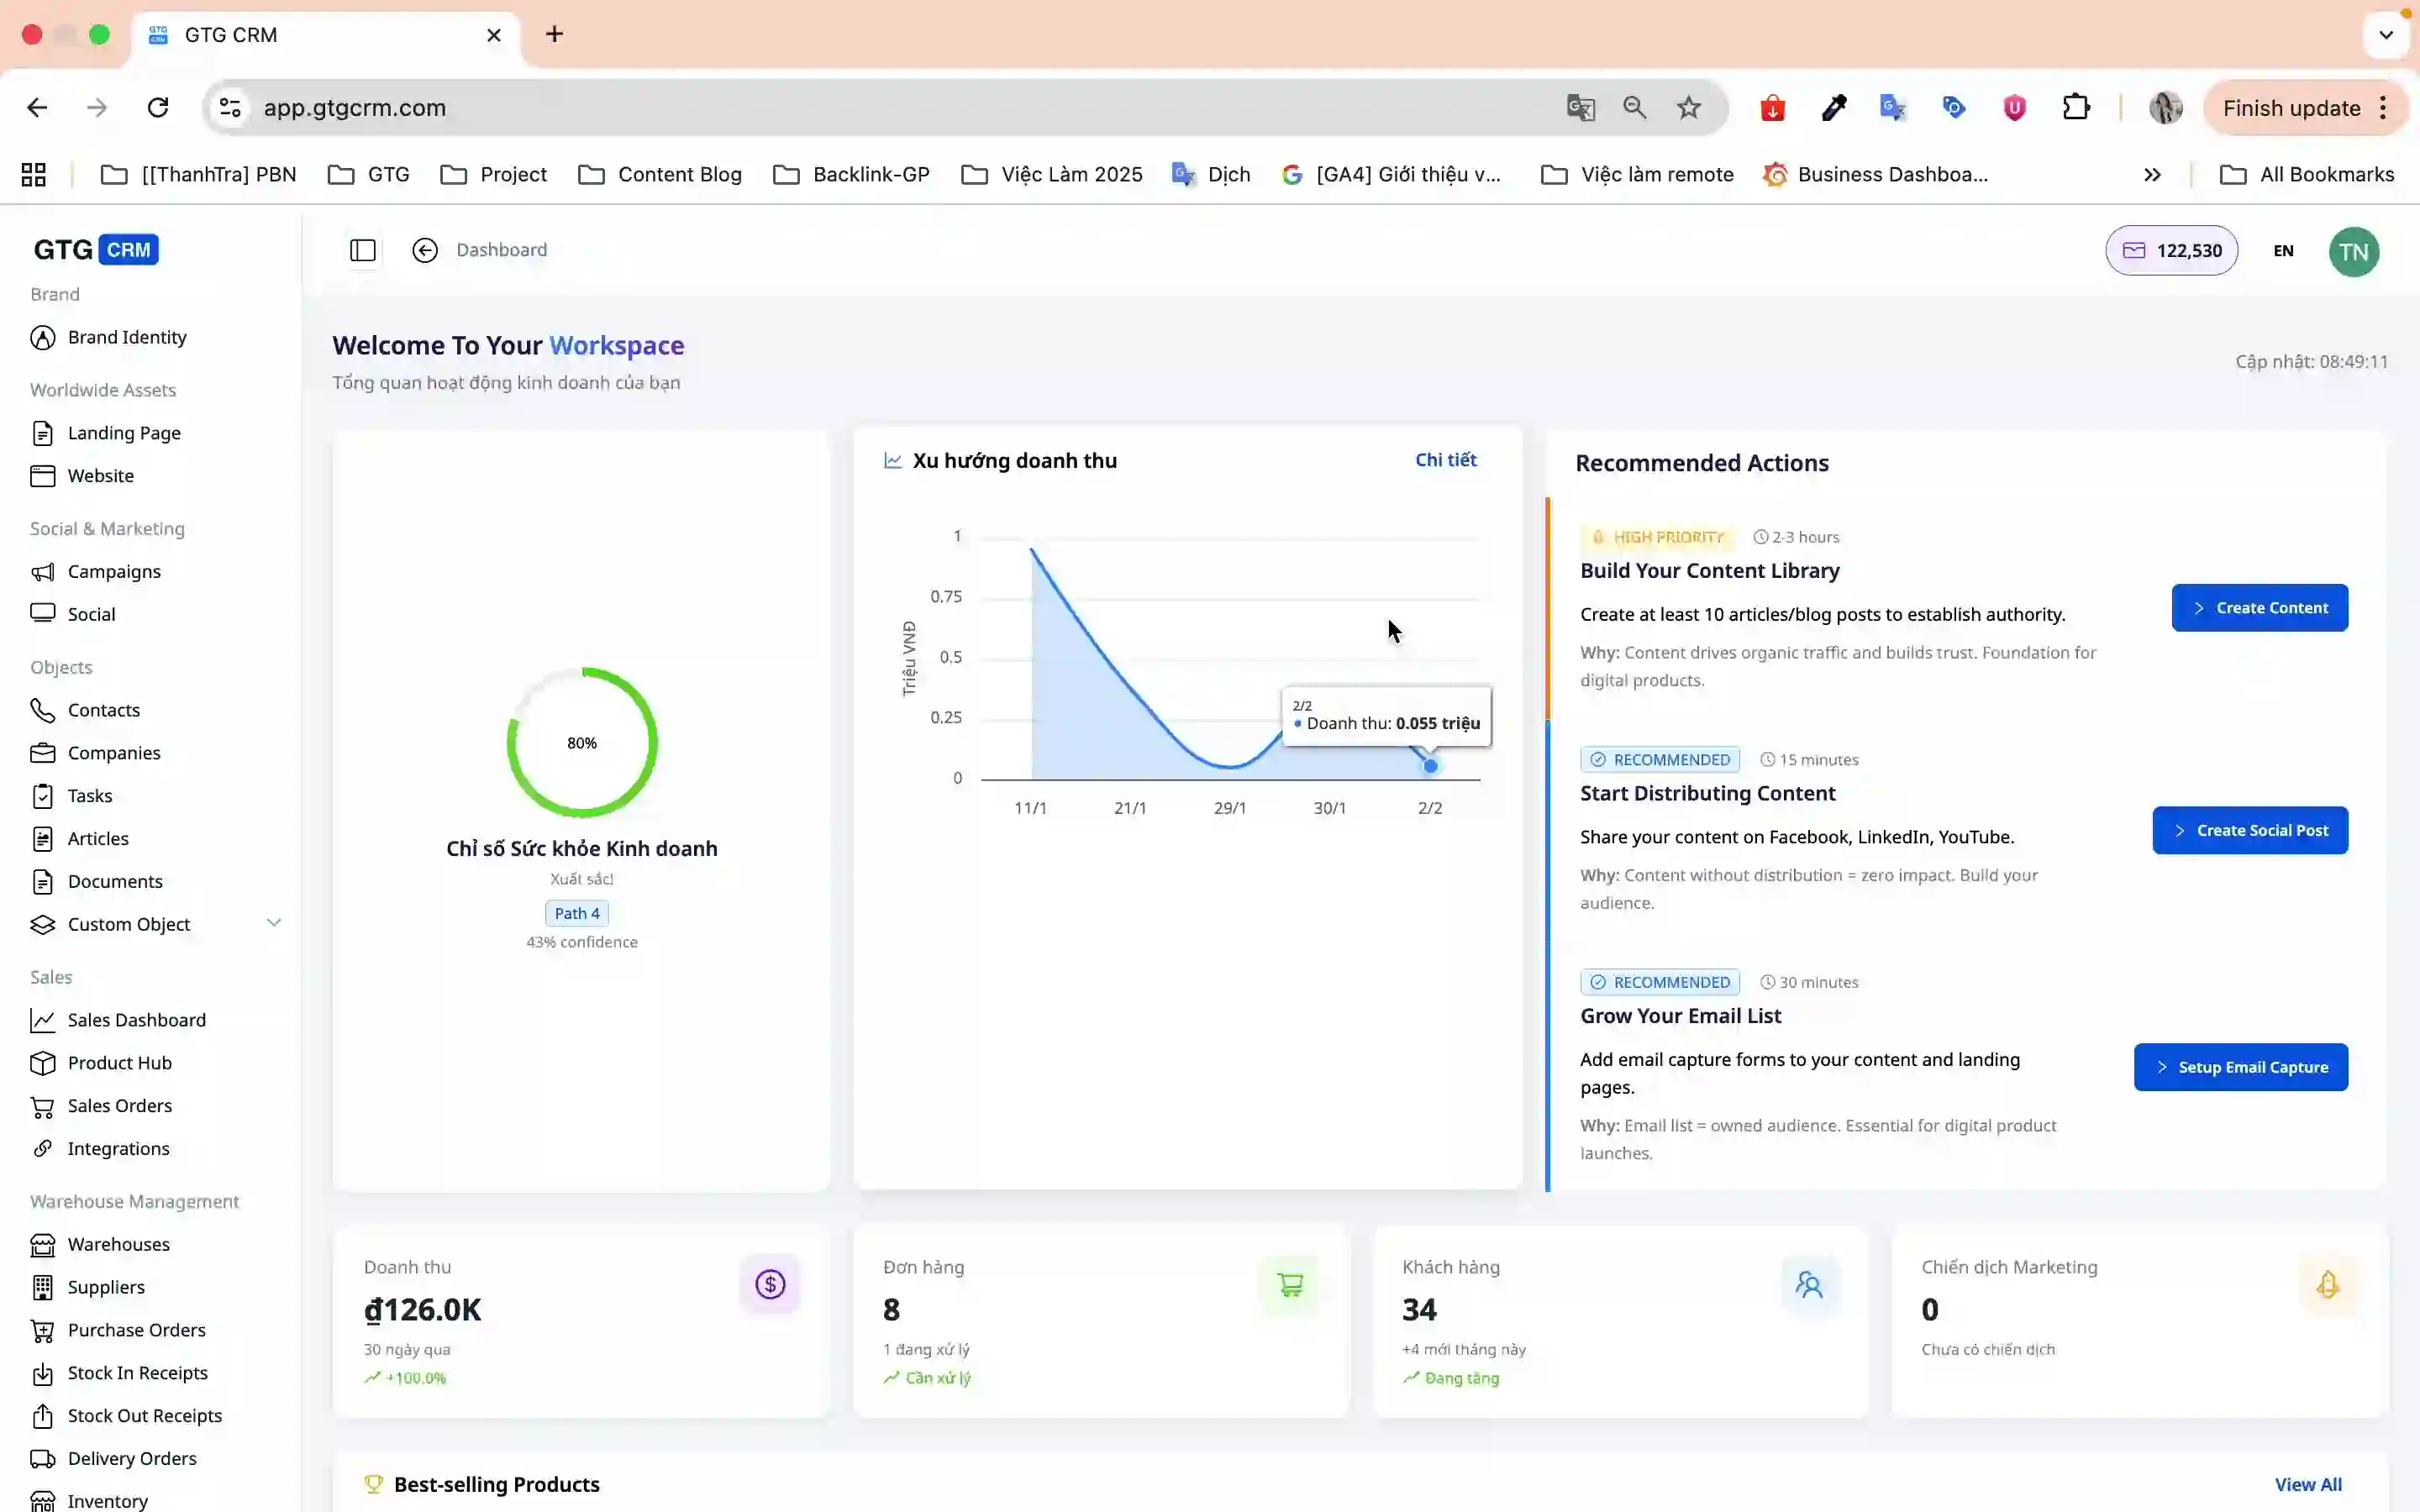Click the dollar coin icon on Doanh thu card

click(770, 1284)
